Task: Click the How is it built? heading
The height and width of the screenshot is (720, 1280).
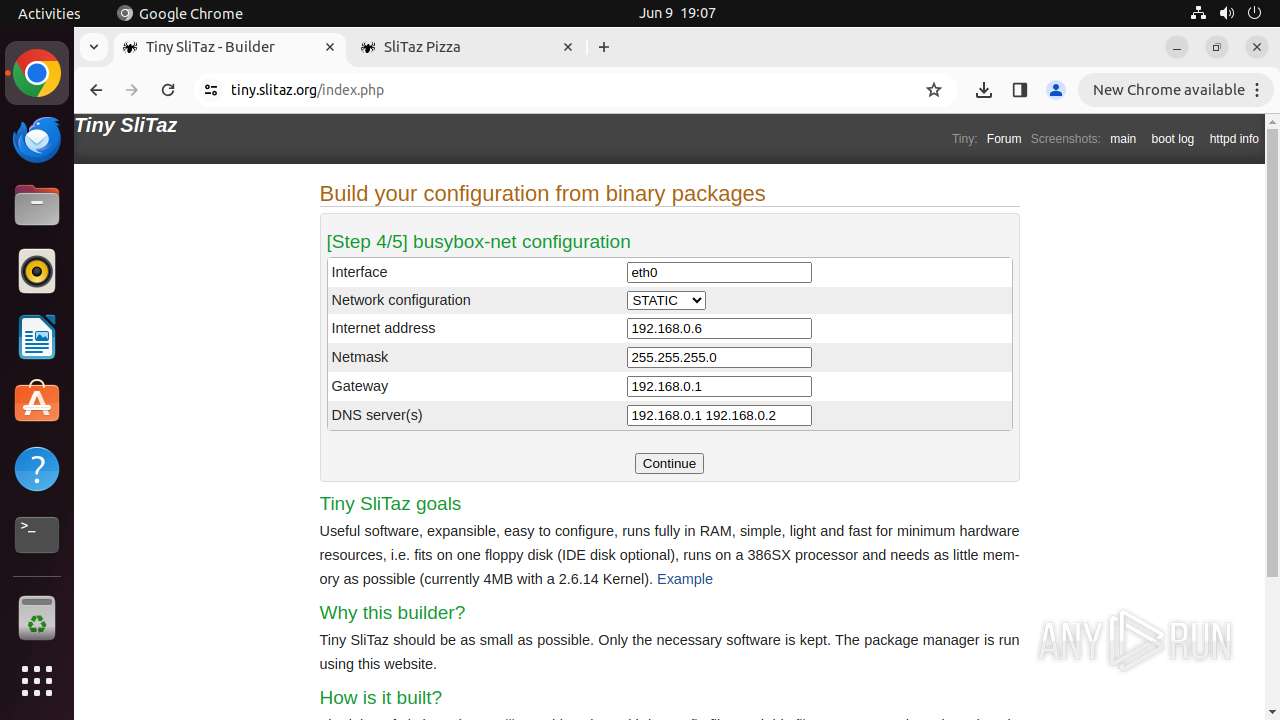Action: point(380,698)
